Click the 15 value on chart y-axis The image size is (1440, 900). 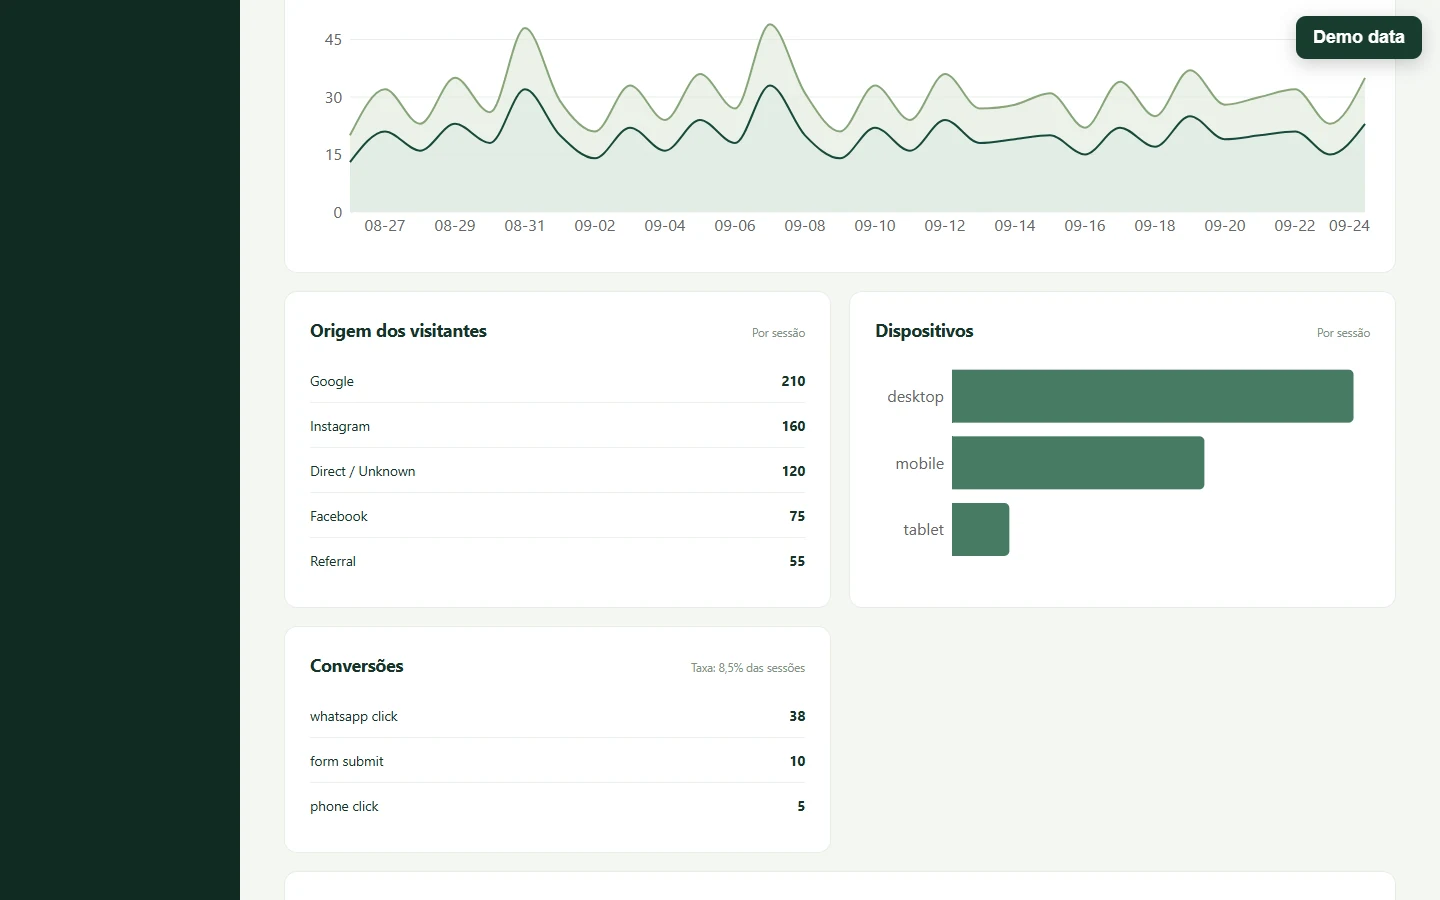coord(333,155)
